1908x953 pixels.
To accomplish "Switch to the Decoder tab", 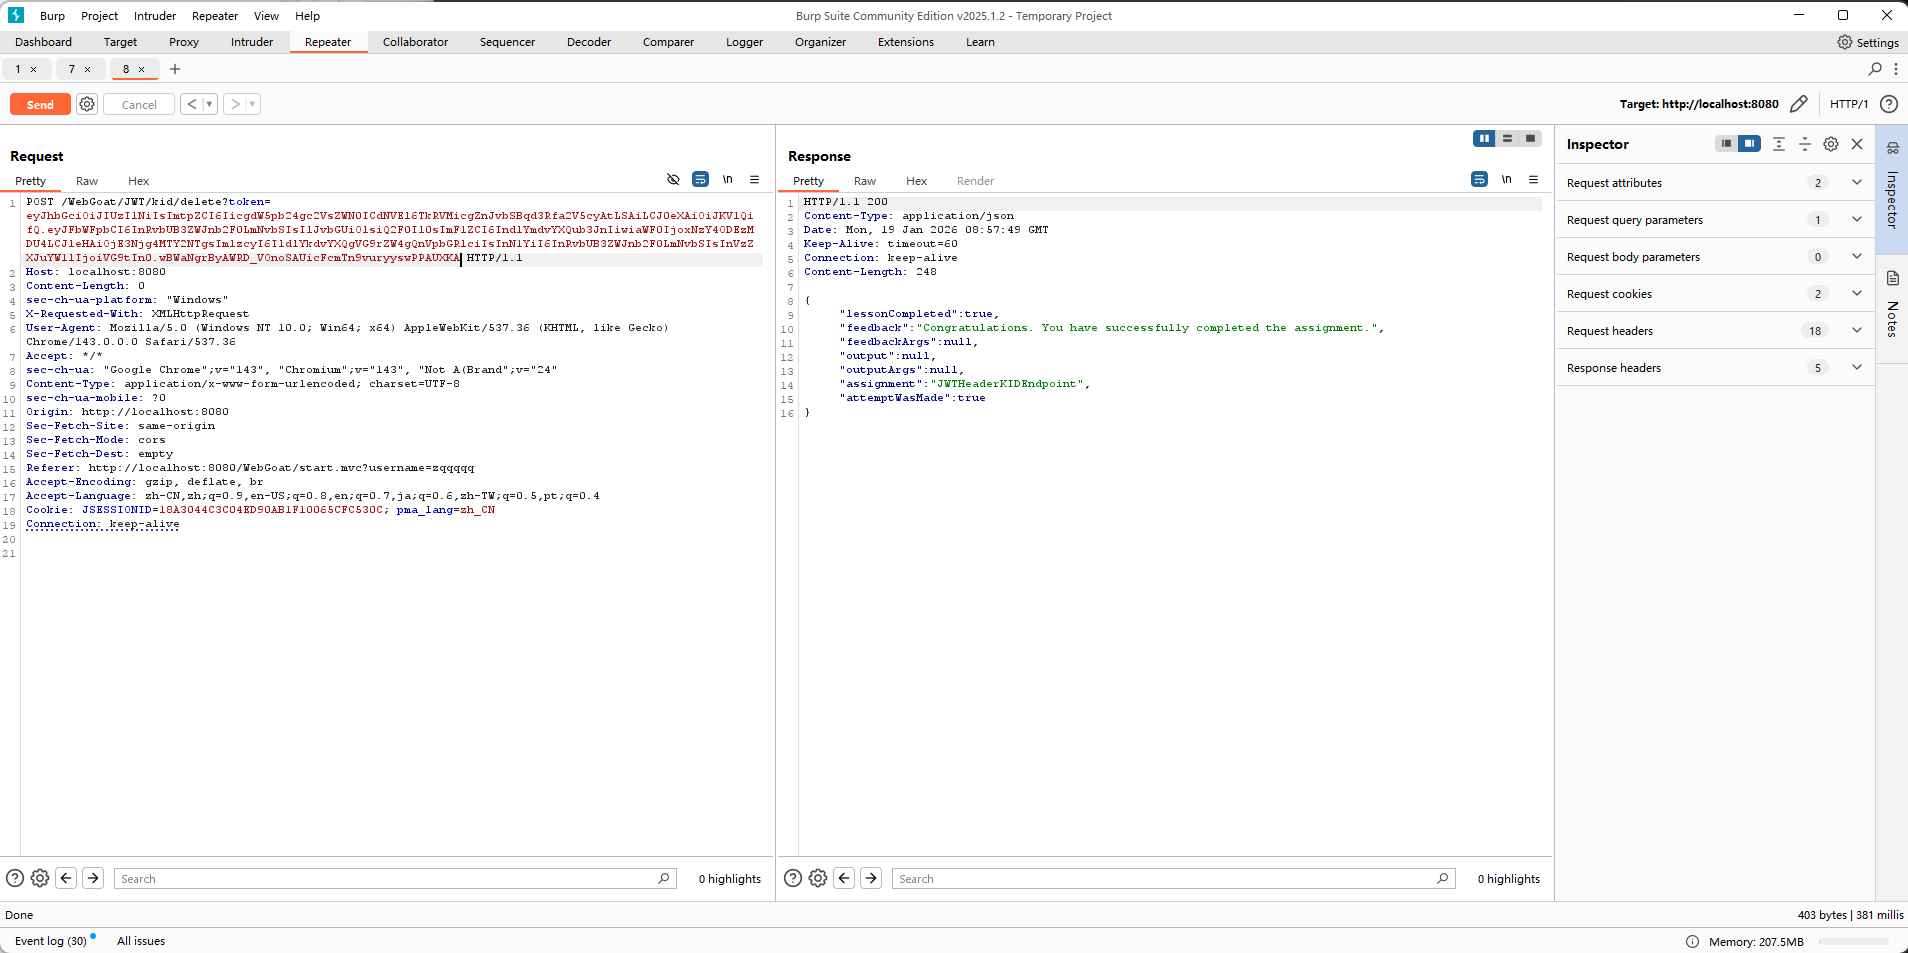I will (588, 42).
